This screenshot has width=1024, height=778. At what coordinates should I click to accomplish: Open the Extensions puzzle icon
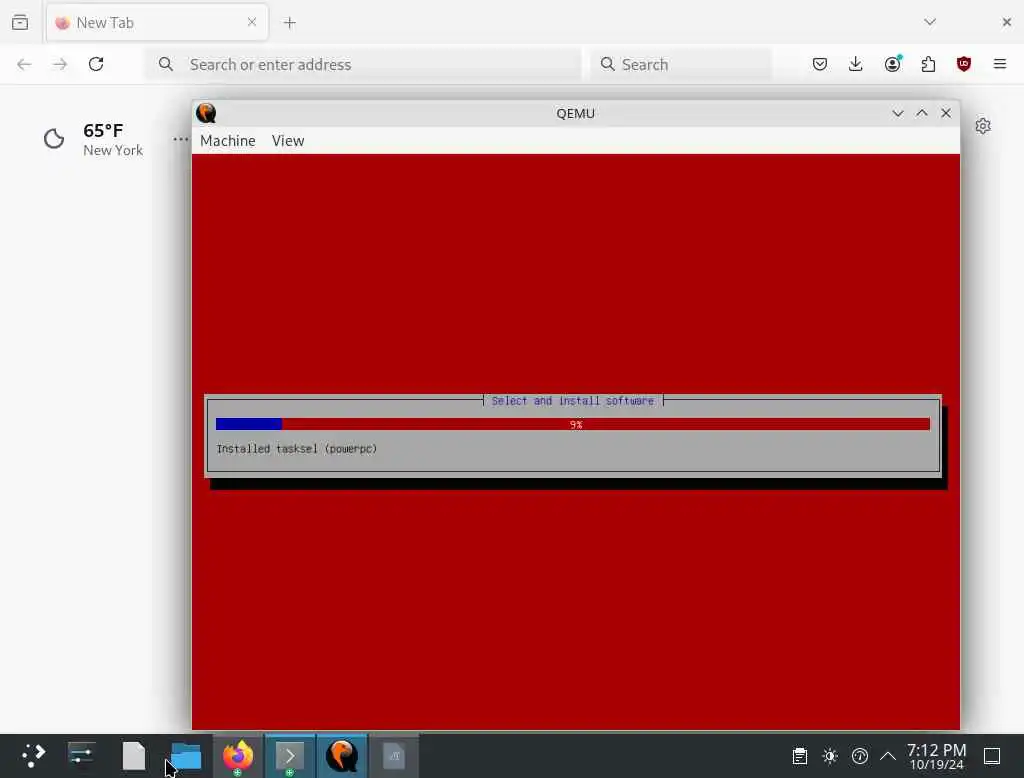[928, 64]
